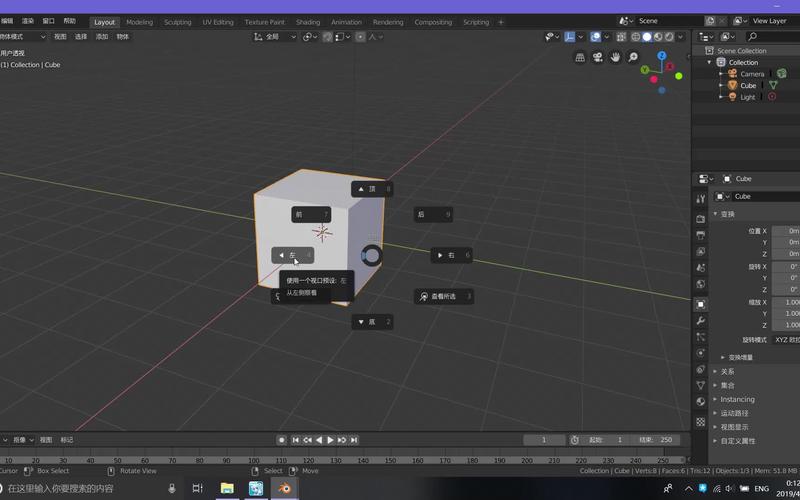Image resolution: width=800 pixels, height=500 pixels.
Task: Choose 左 (left view) in pie menu
Action: [293, 255]
